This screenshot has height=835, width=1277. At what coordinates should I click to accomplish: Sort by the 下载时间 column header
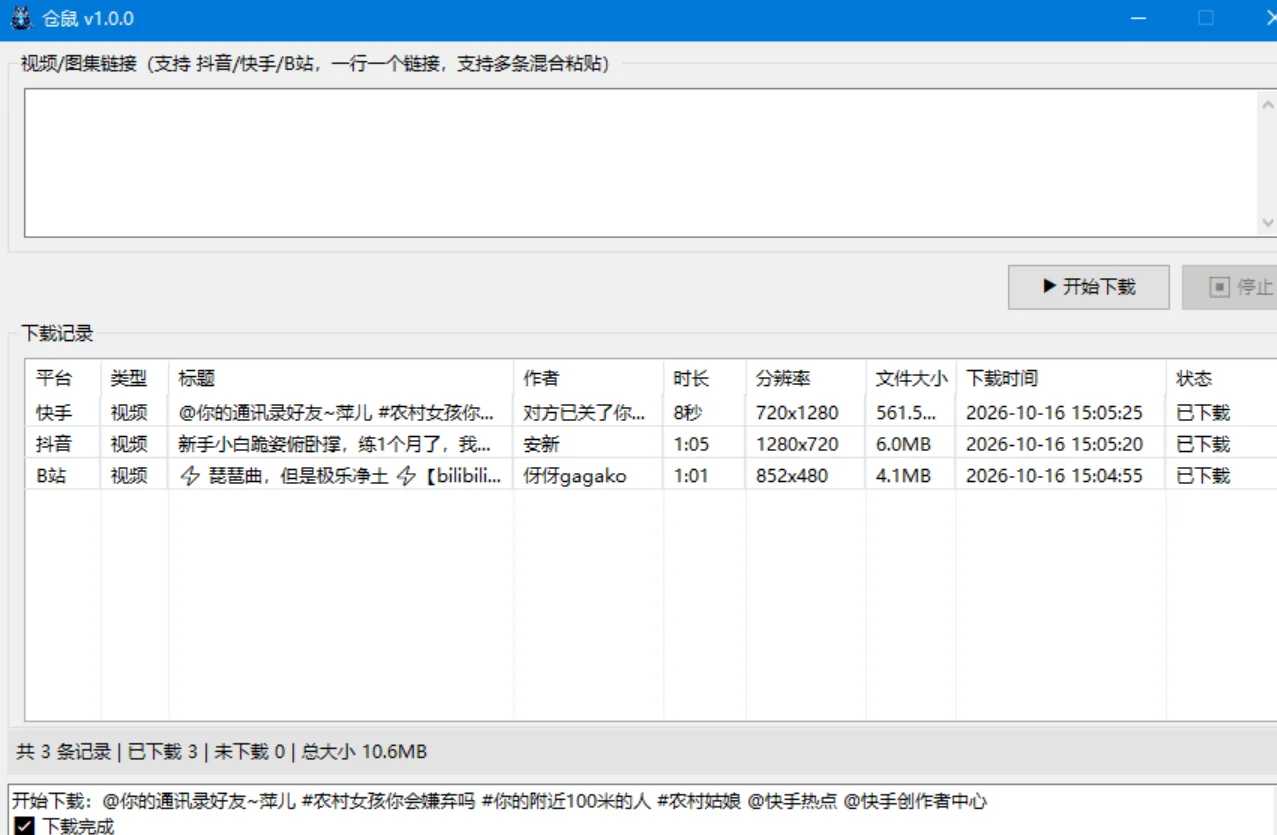click(1060, 378)
